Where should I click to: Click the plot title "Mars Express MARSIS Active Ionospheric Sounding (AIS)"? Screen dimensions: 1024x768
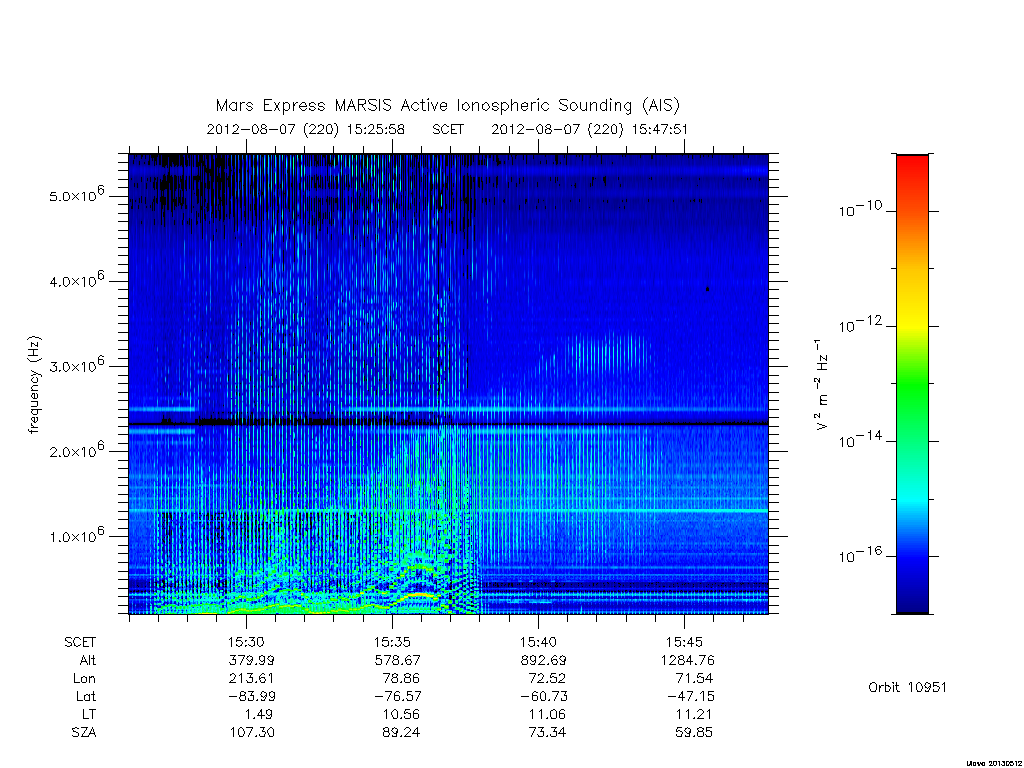(x=448, y=105)
